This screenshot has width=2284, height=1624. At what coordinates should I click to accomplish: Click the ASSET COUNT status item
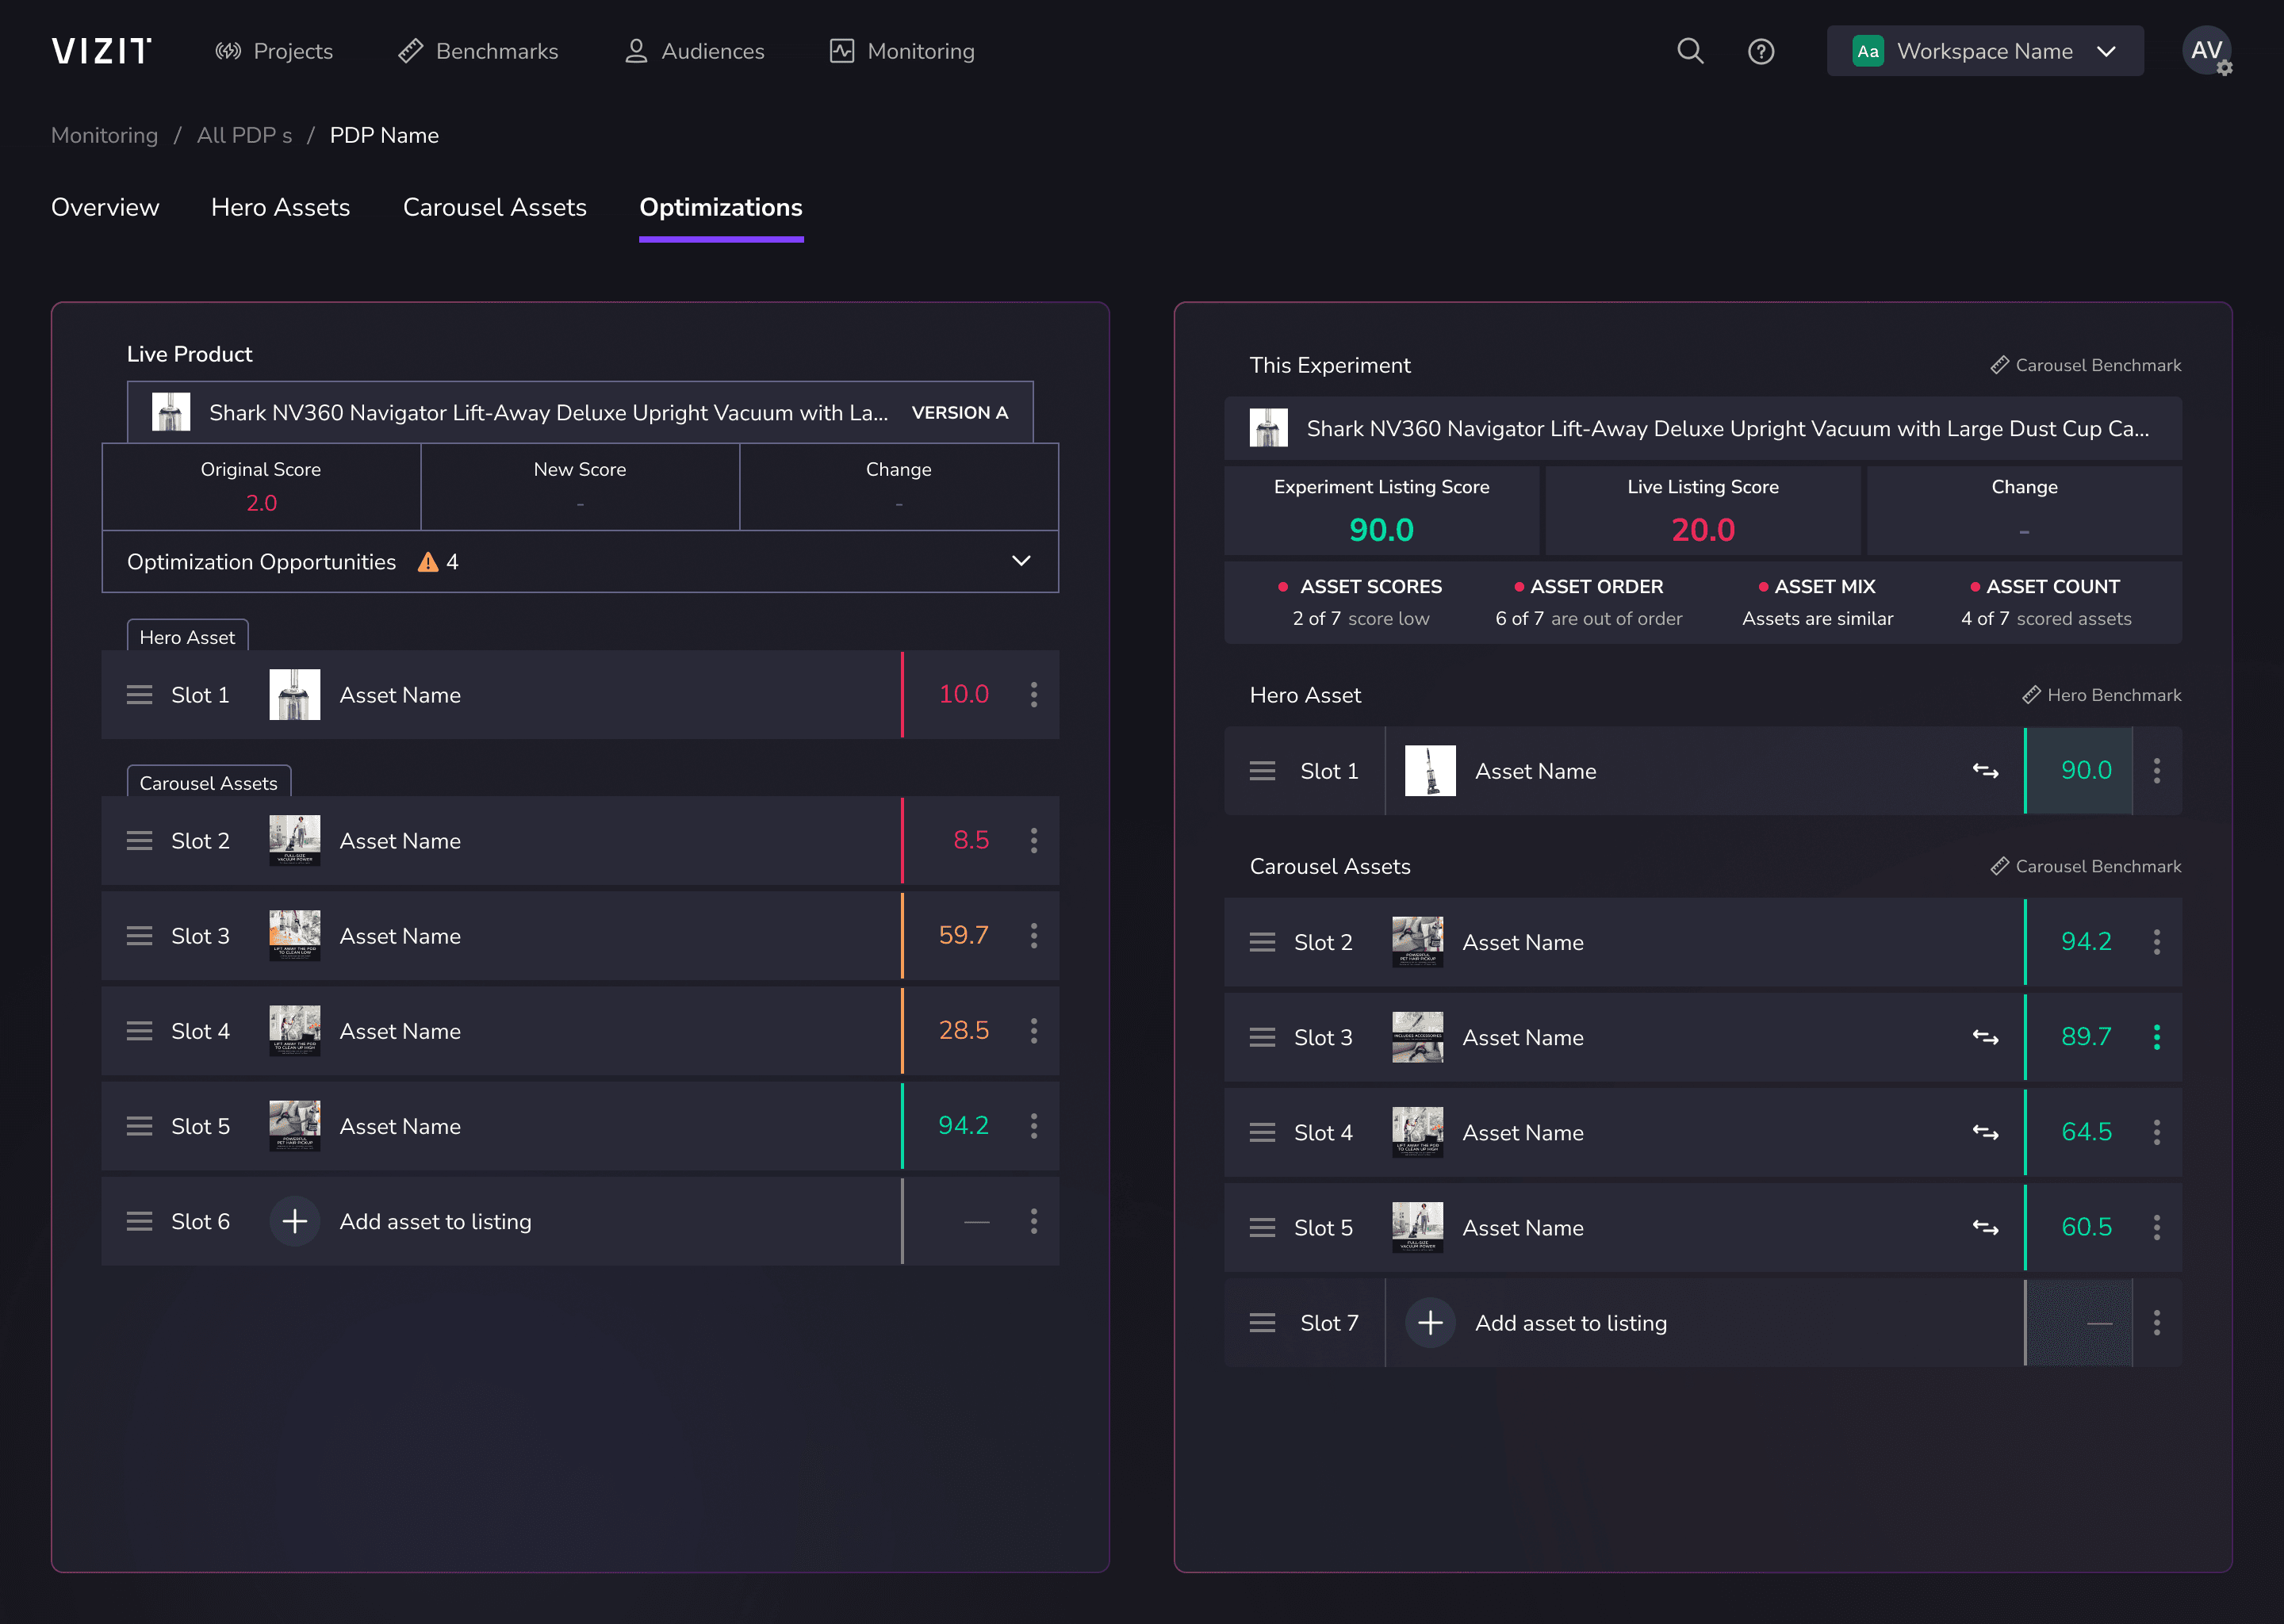[2046, 602]
